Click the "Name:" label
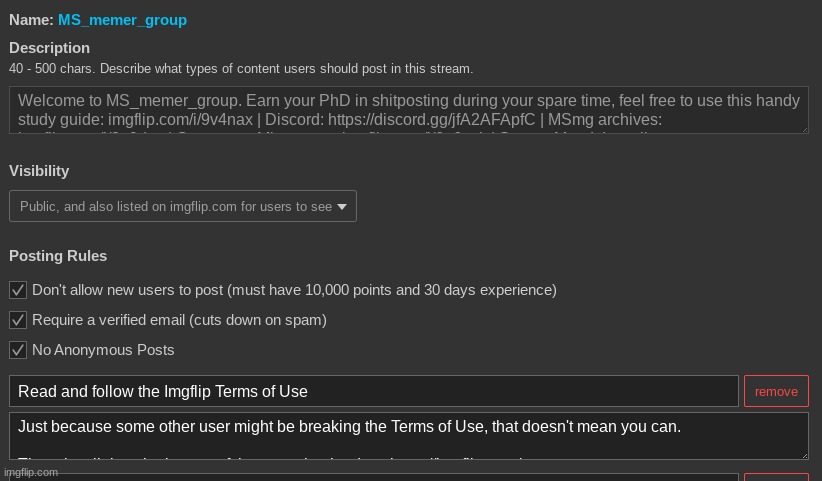822x481 pixels. pyautogui.click(x=31, y=20)
